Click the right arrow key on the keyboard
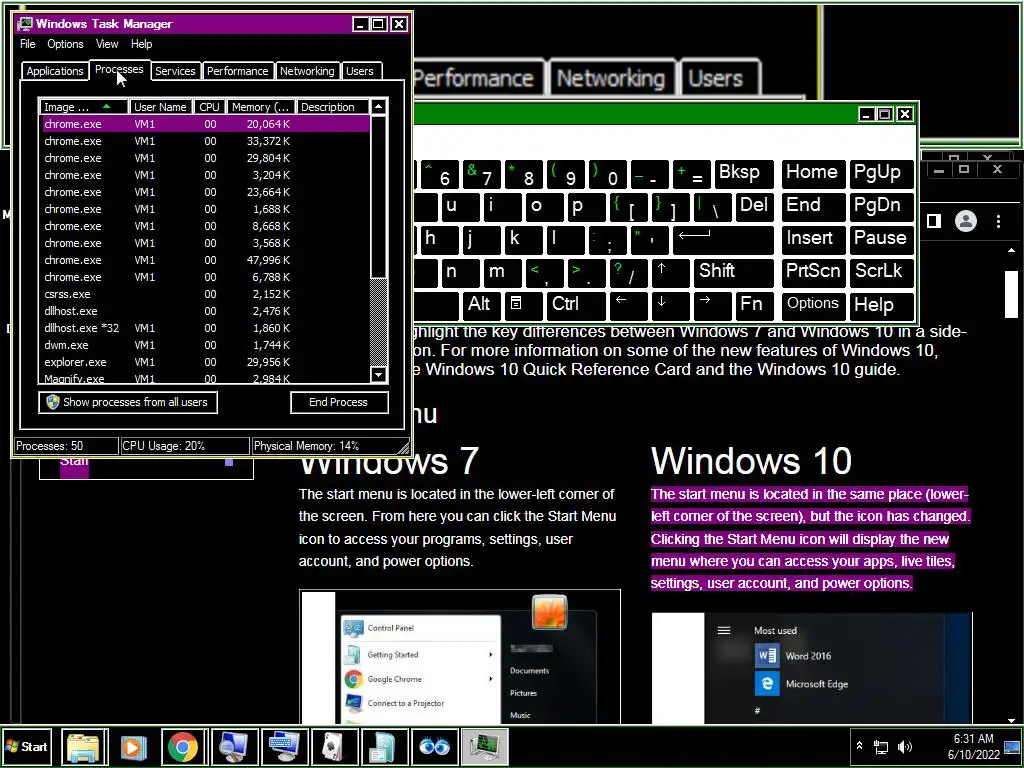Screen dimensions: 1024x768 [x=712, y=305]
